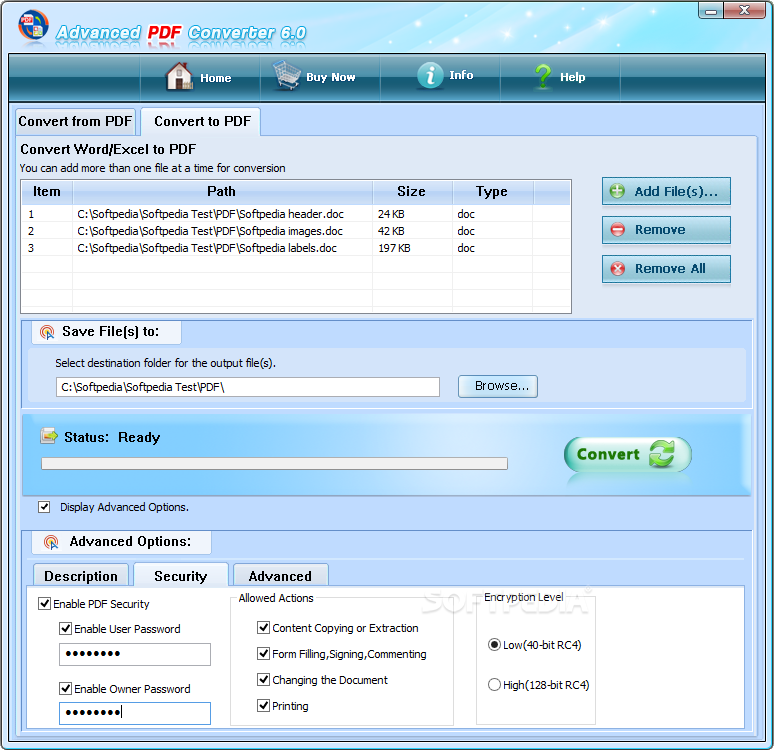Click the Advanced PDF Converter logo icon

pos(33,25)
